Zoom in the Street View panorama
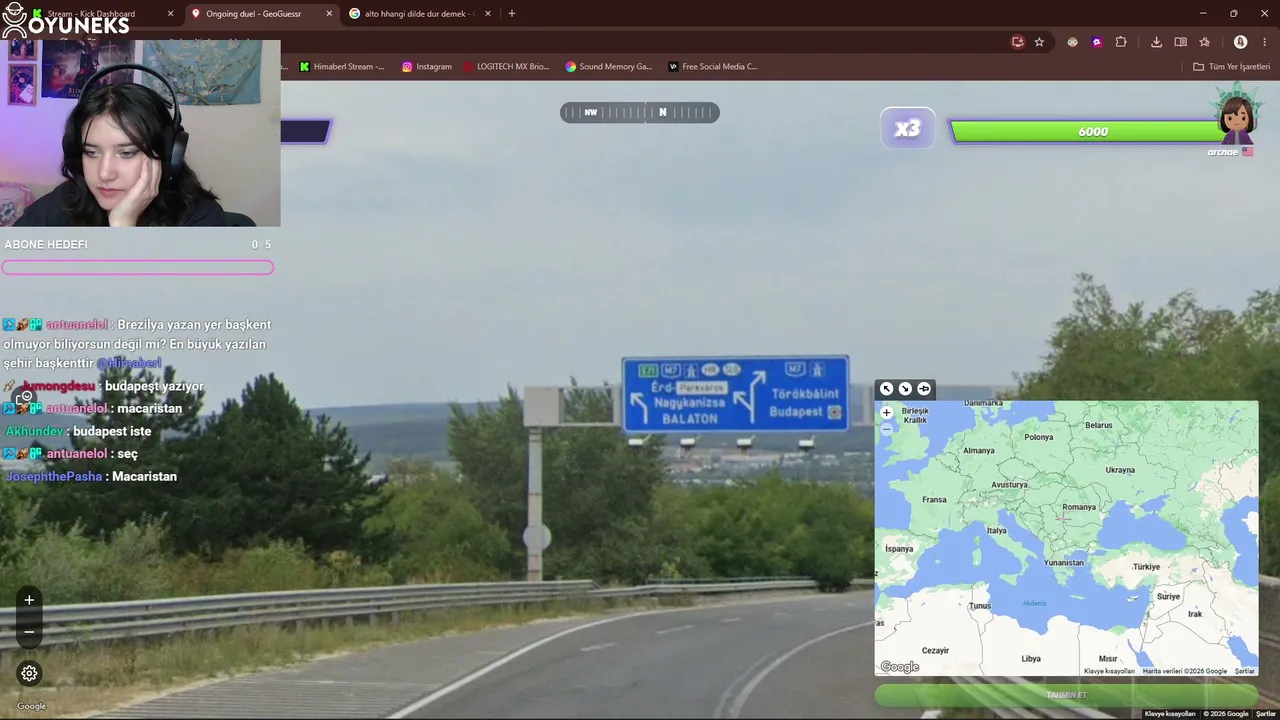1280x720 pixels. point(29,600)
